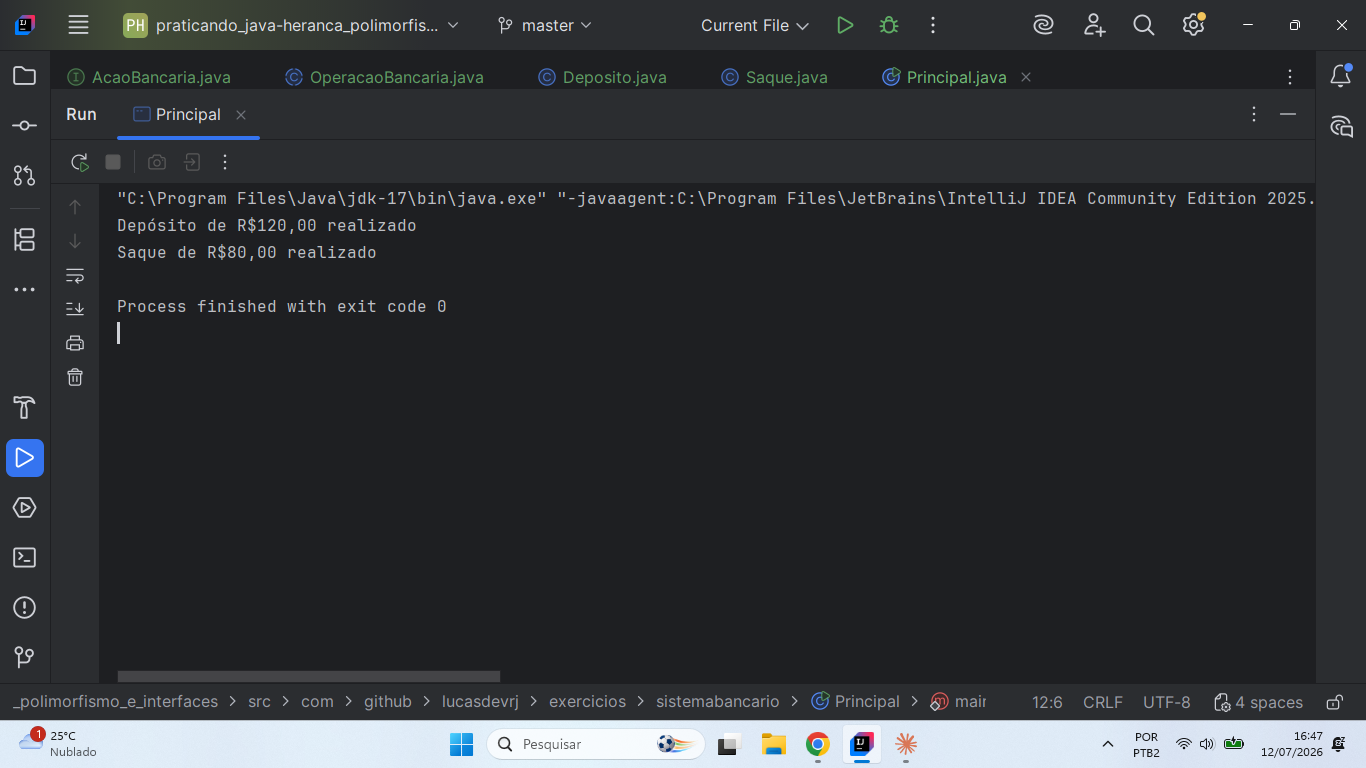Screen dimensions: 1366x768
Task: Open the Project tool window folder icon
Action: coord(25,76)
